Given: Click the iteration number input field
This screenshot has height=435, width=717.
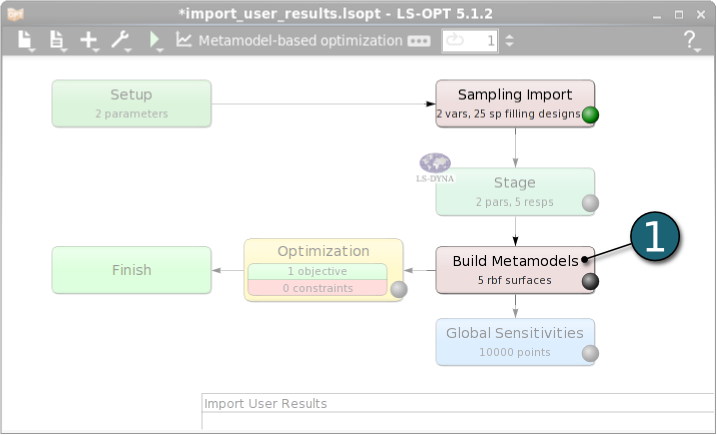Looking at the screenshot, I should coord(470,41).
